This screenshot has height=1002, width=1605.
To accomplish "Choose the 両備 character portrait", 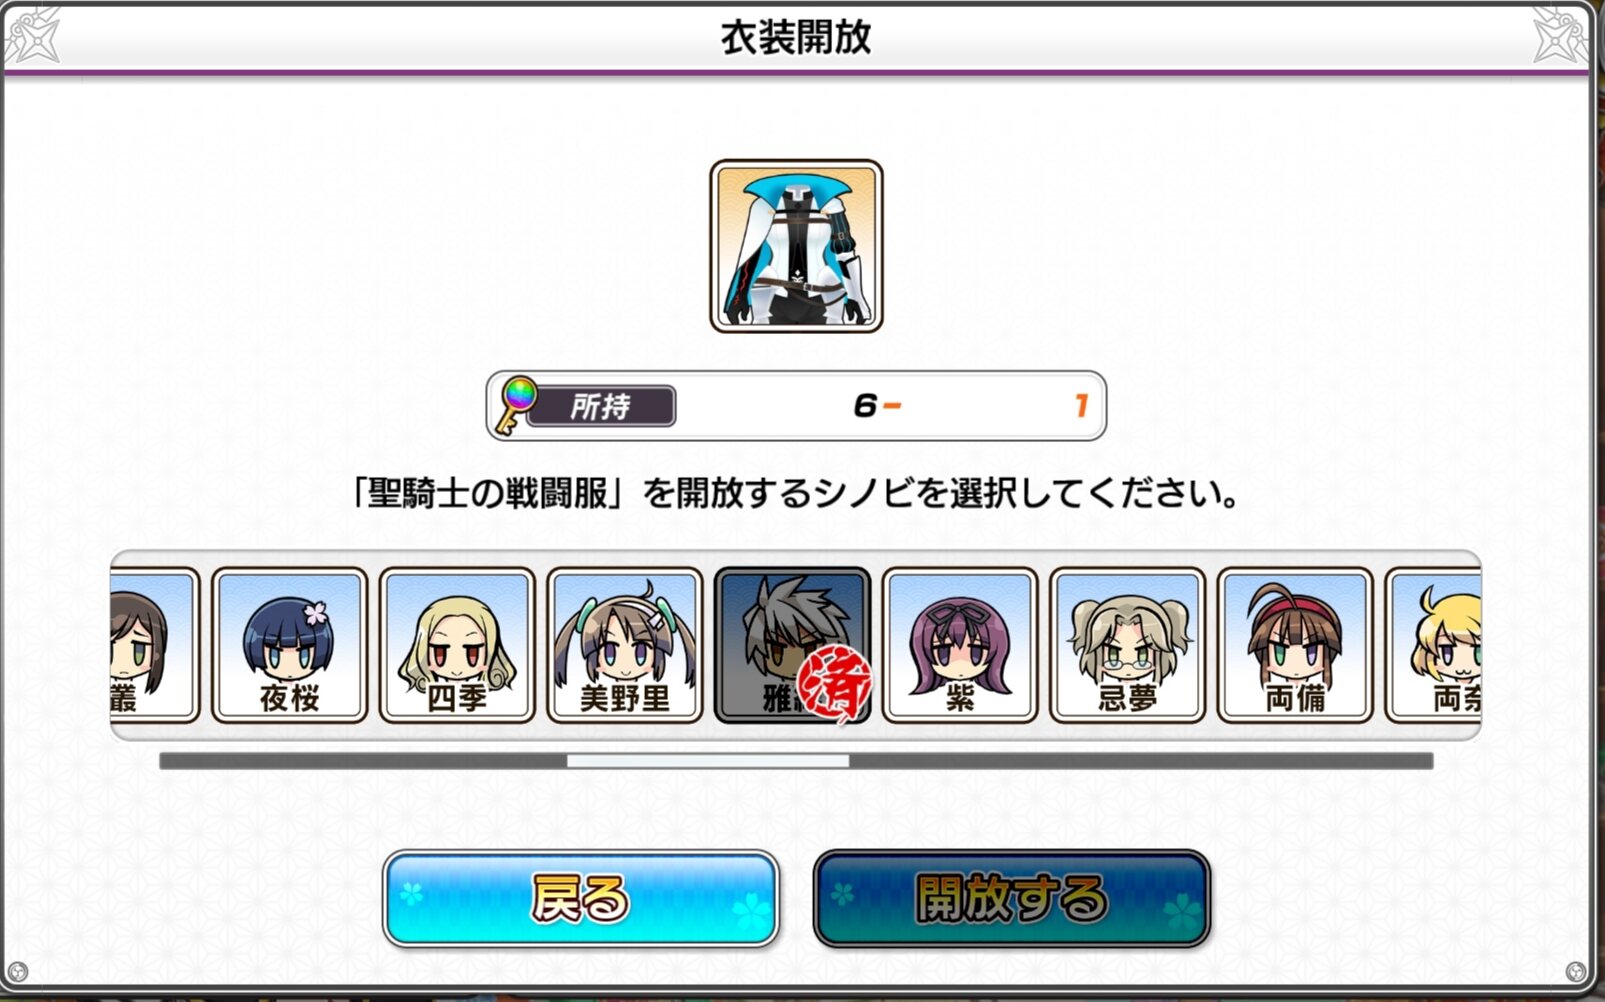I will click(1295, 645).
